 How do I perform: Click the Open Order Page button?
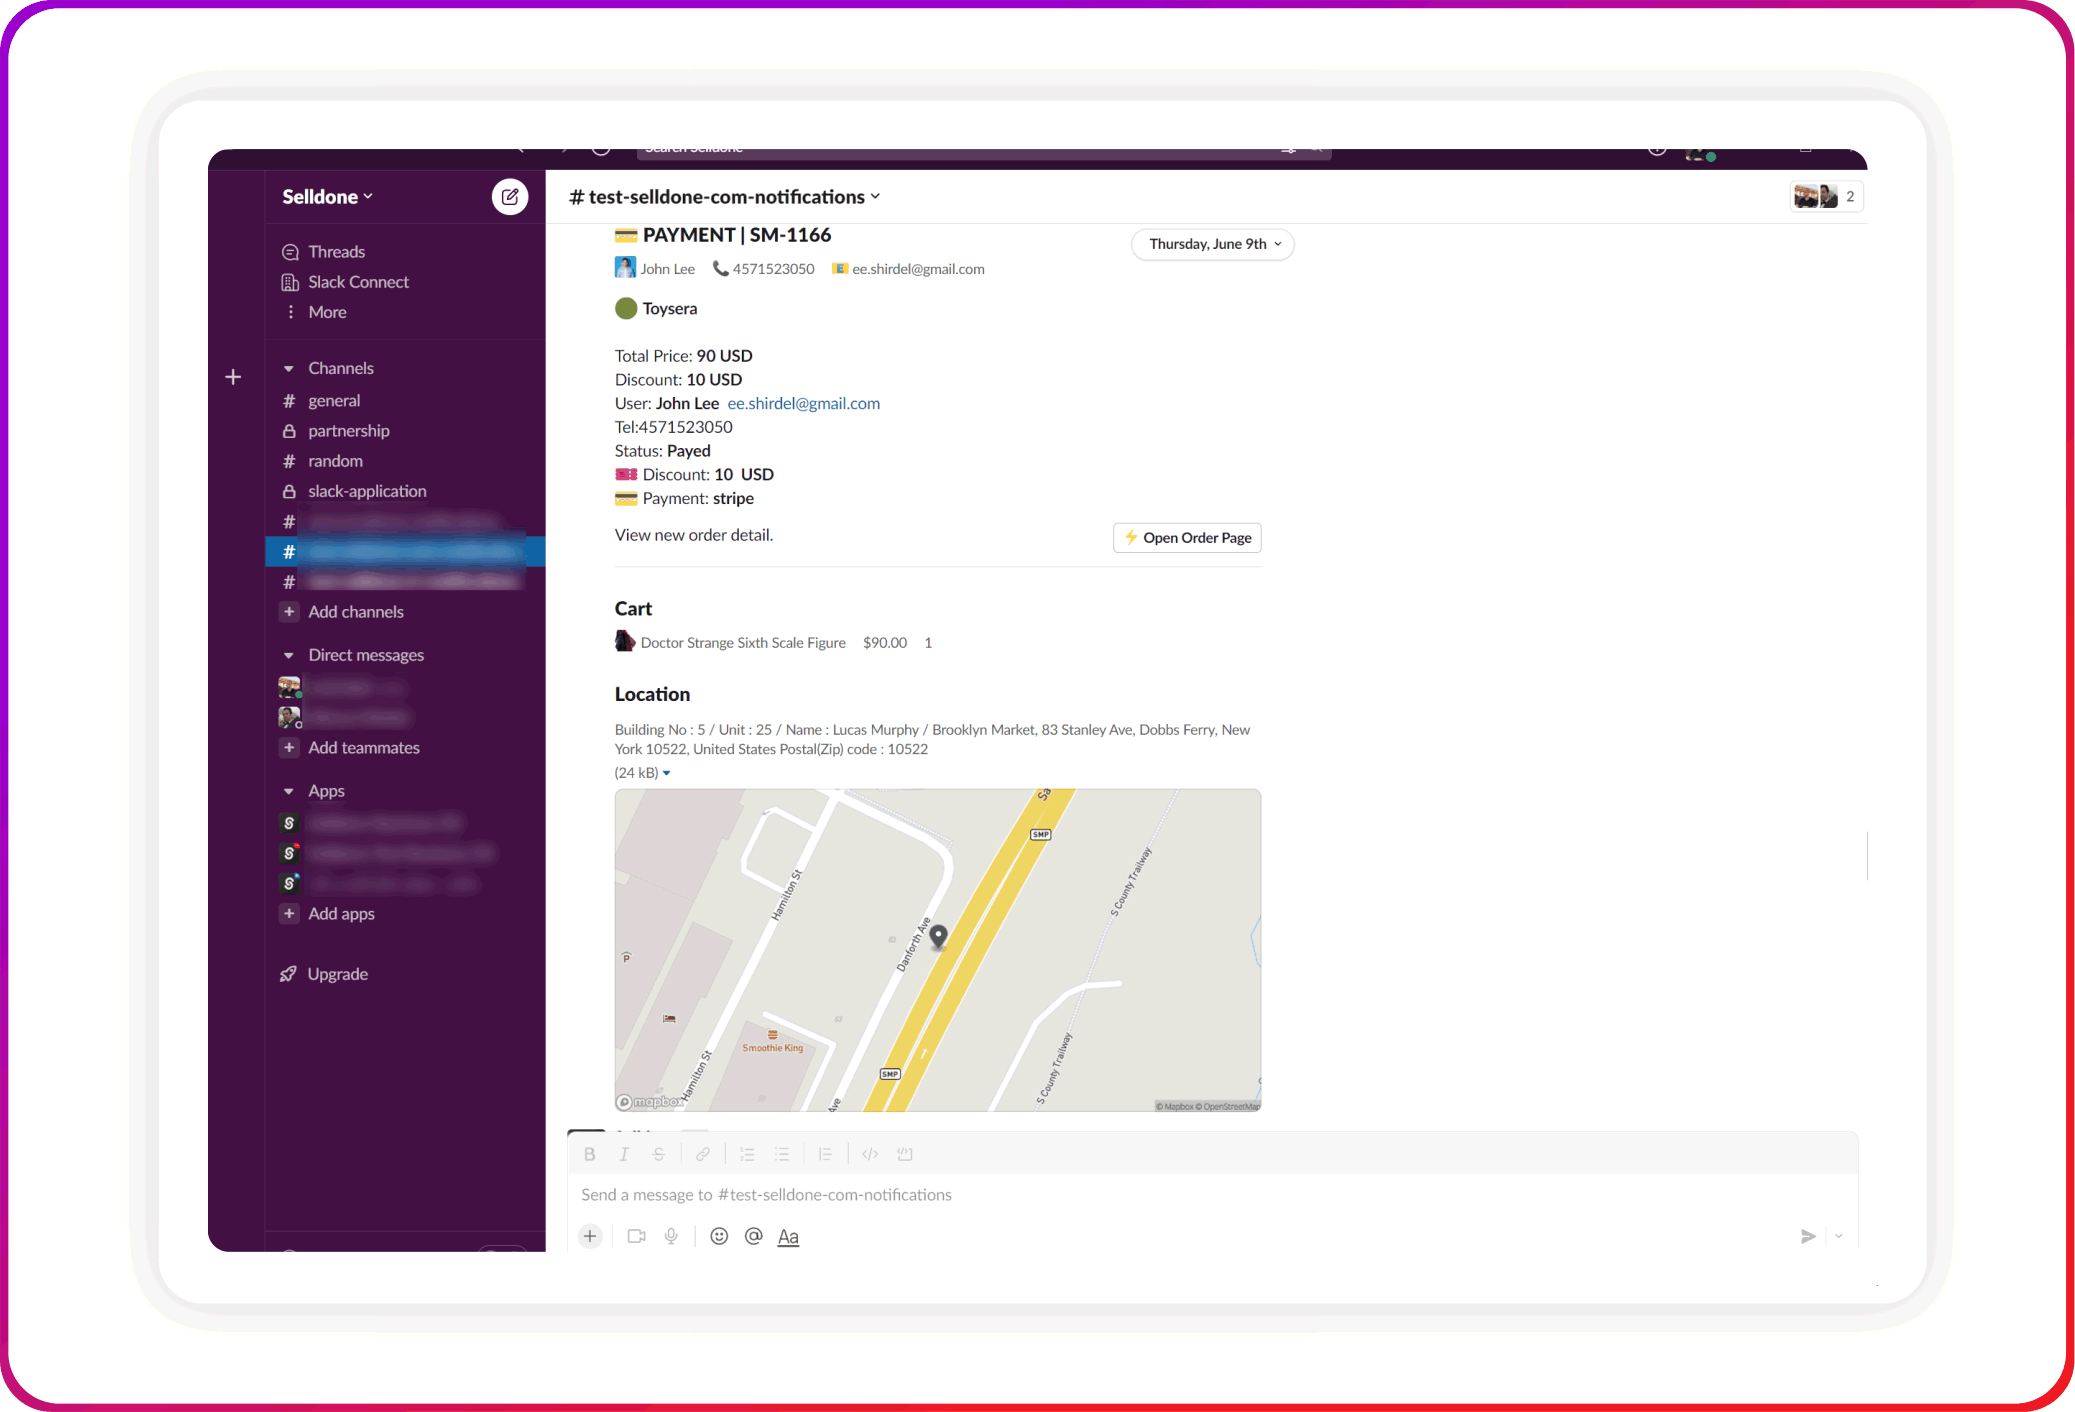click(1186, 537)
